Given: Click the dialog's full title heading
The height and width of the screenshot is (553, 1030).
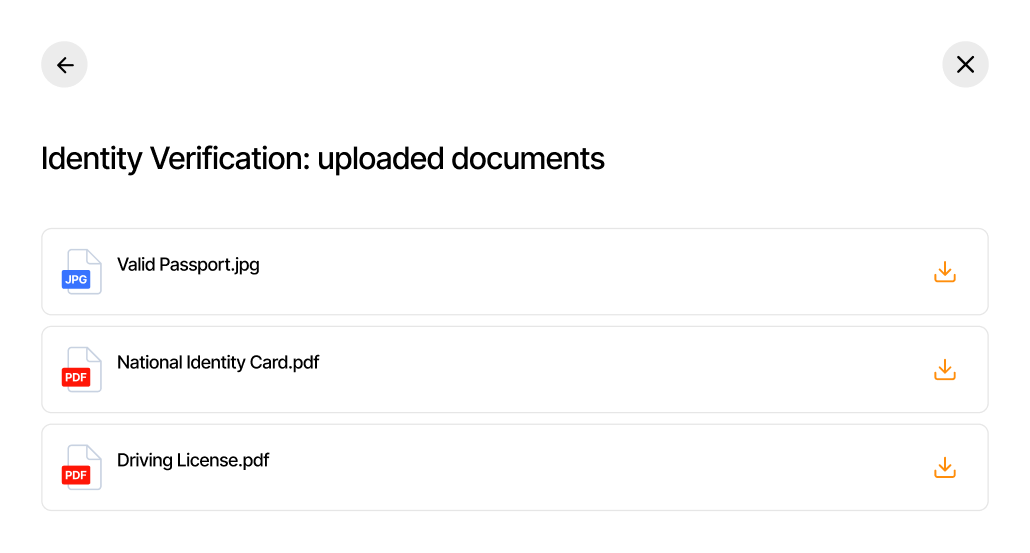Looking at the screenshot, I should 322,159.
